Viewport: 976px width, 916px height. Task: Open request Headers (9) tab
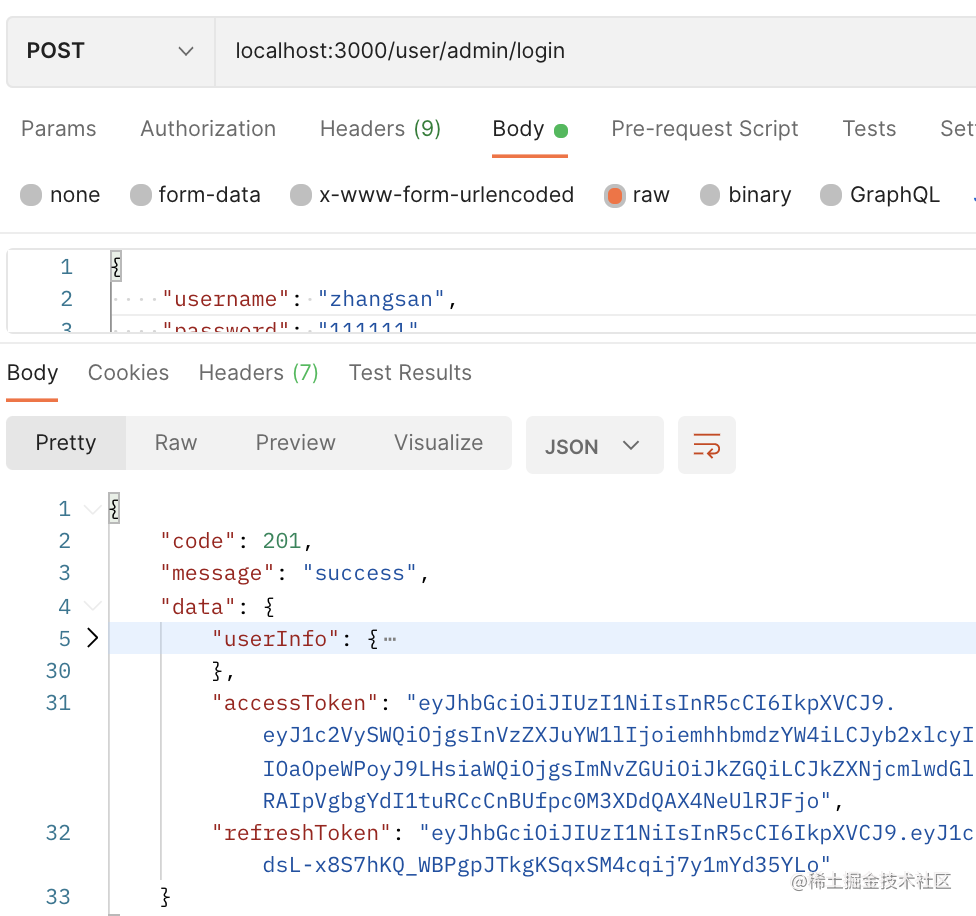[380, 129]
